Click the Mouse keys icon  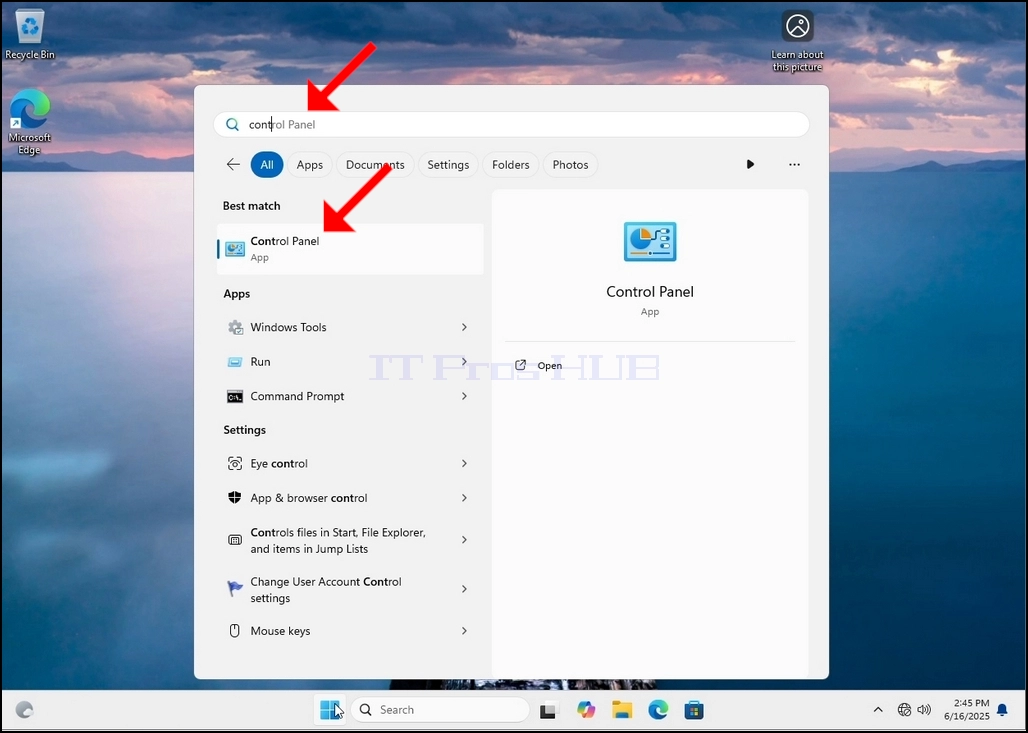pyautogui.click(x=235, y=631)
